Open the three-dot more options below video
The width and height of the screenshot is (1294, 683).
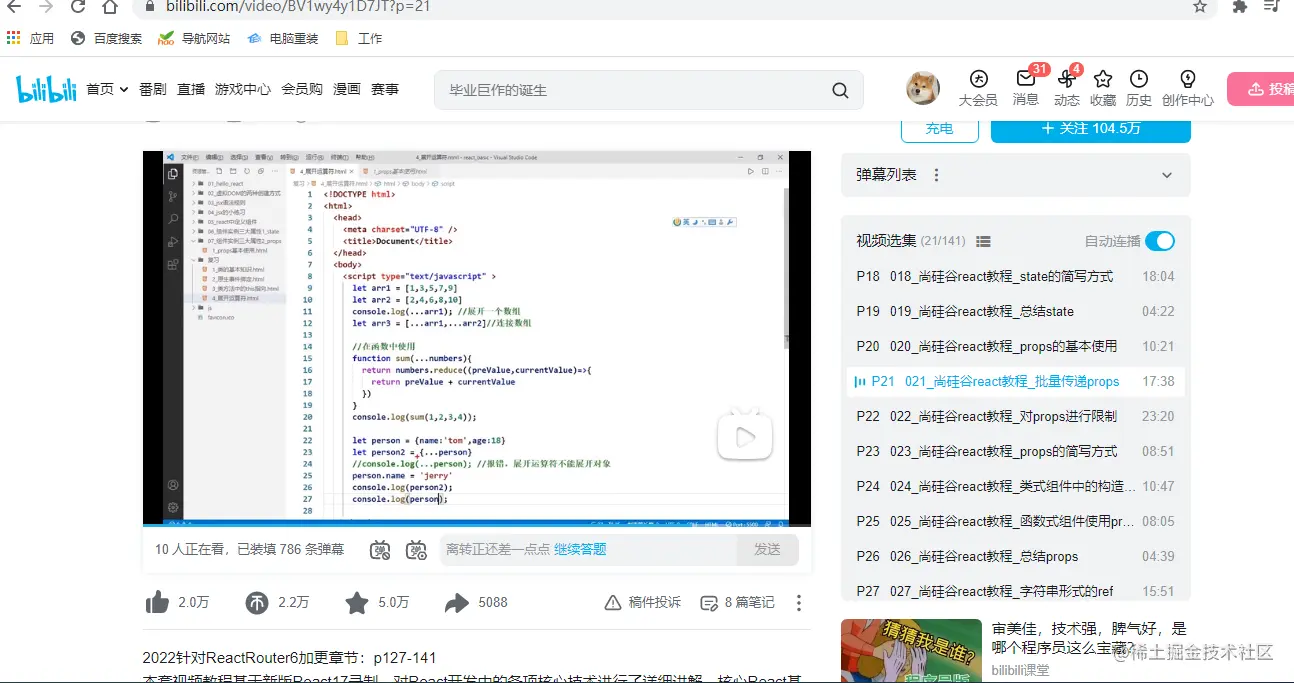(799, 603)
